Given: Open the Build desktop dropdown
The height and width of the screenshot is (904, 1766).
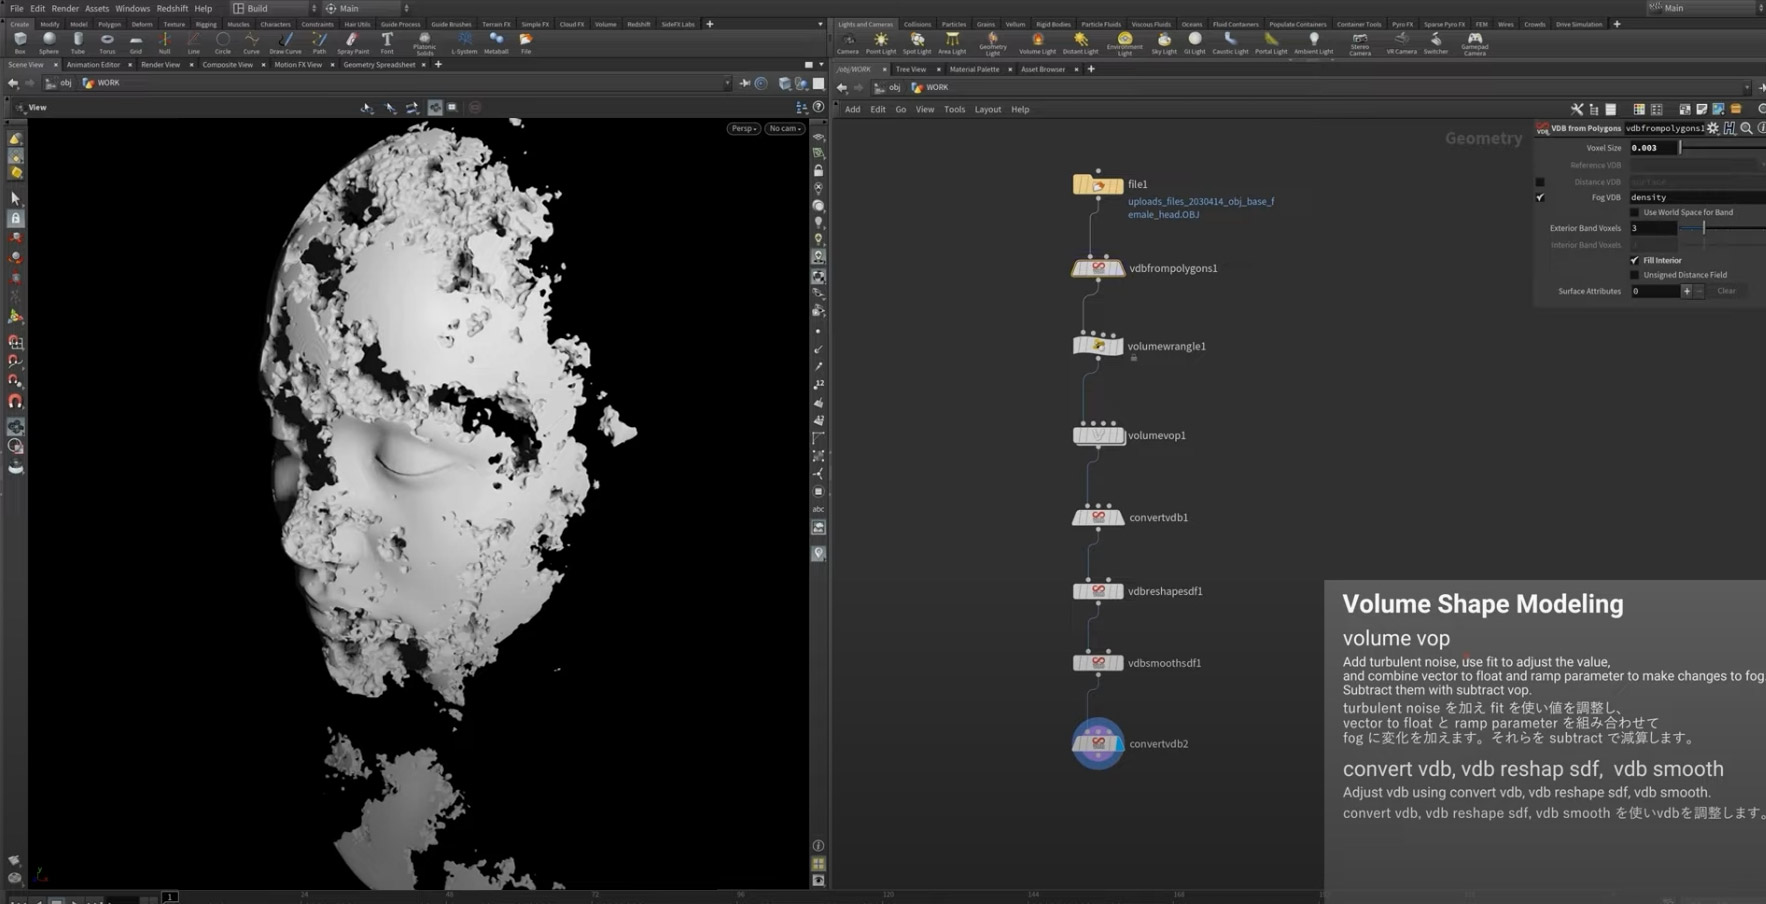Looking at the screenshot, I should tap(275, 8).
